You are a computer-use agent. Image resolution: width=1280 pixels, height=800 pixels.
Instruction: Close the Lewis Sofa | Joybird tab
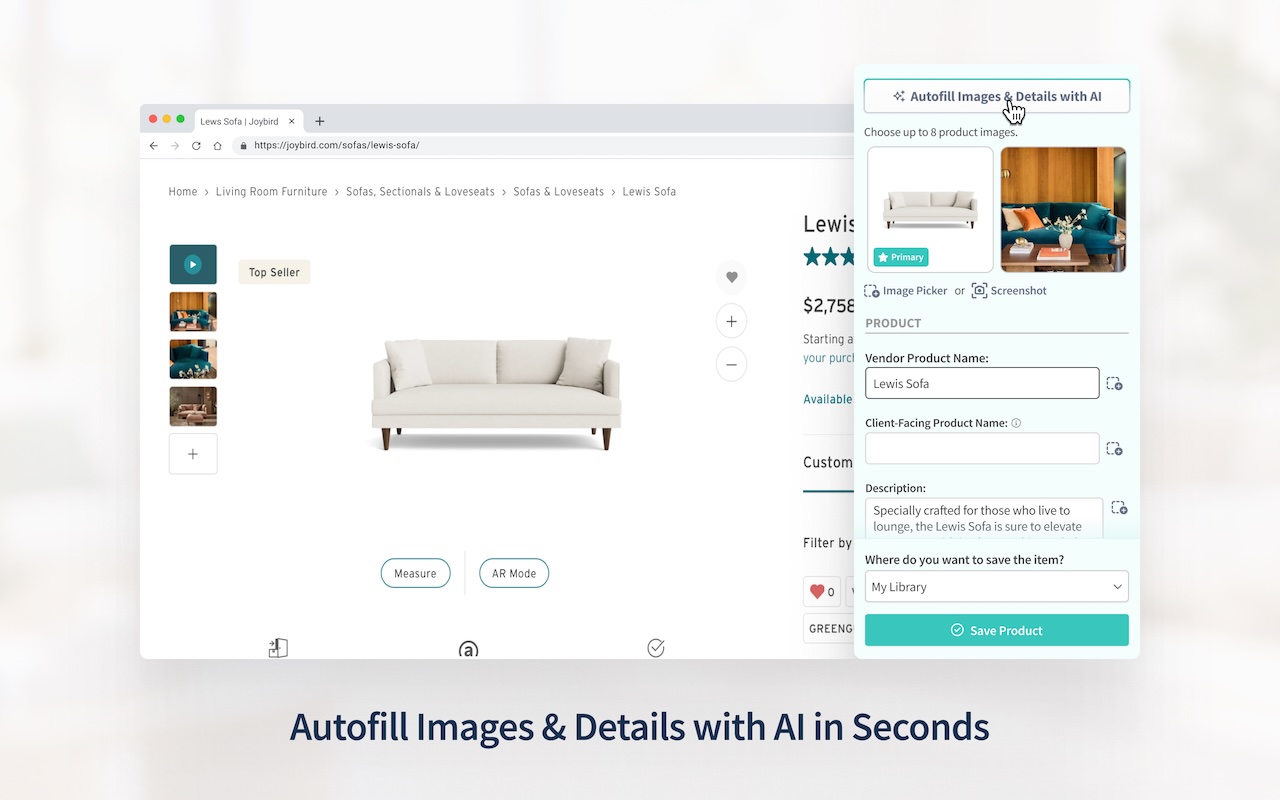point(291,121)
